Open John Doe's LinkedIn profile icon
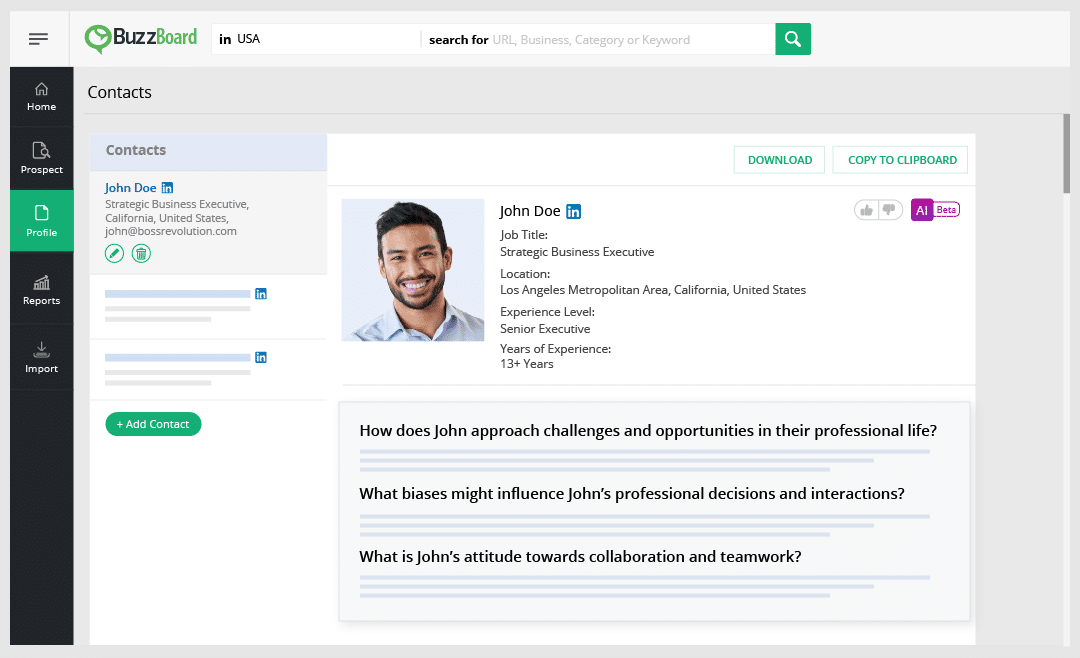1080x658 pixels. (573, 211)
